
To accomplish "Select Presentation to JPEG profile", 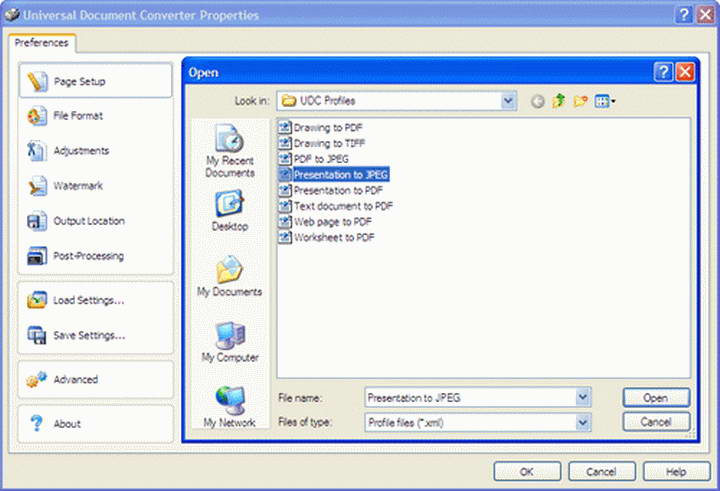I will click(334, 175).
